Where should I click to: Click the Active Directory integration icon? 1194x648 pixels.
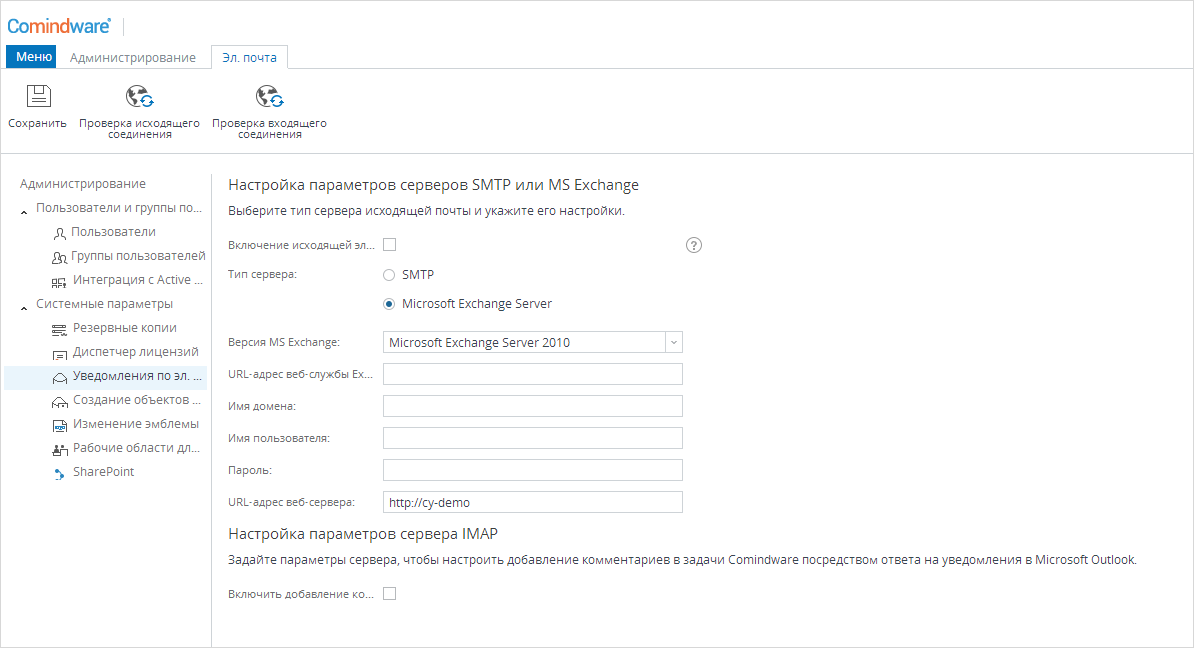pos(59,282)
